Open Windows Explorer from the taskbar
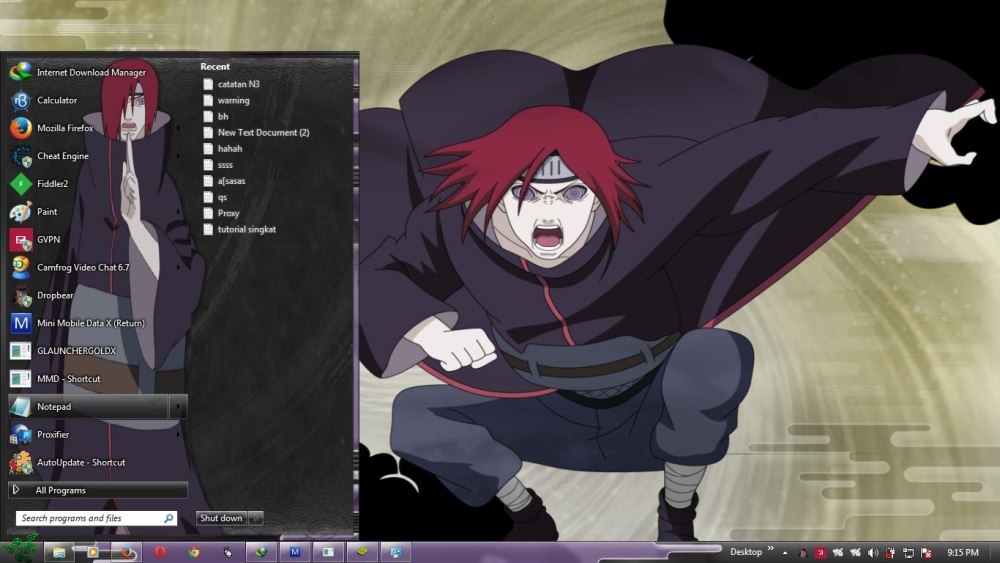Viewport: 1000px width, 563px height. coord(59,552)
